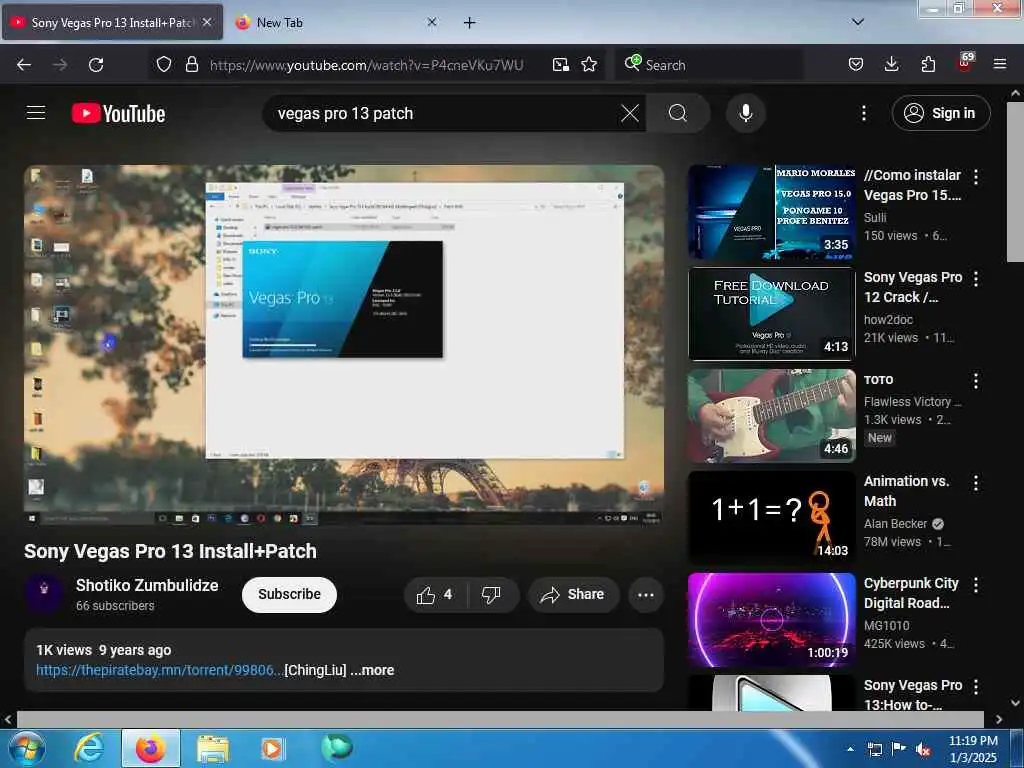The width and height of the screenshot is (1024, 768).
Task: Click the youtube.com address bar URL
Action: point(366,65)
